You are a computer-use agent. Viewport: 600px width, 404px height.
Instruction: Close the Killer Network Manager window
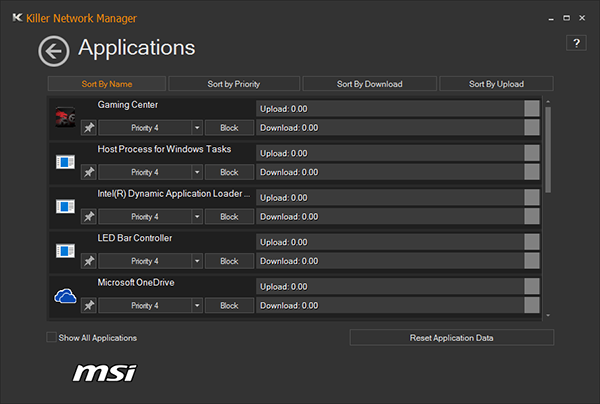tap(582, 18)
